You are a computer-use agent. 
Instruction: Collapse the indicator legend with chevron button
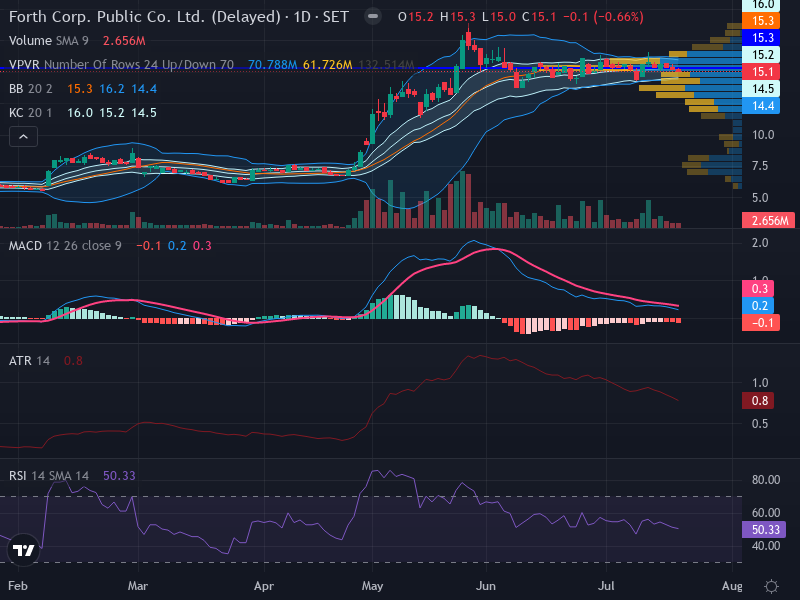tap(23, 137)
